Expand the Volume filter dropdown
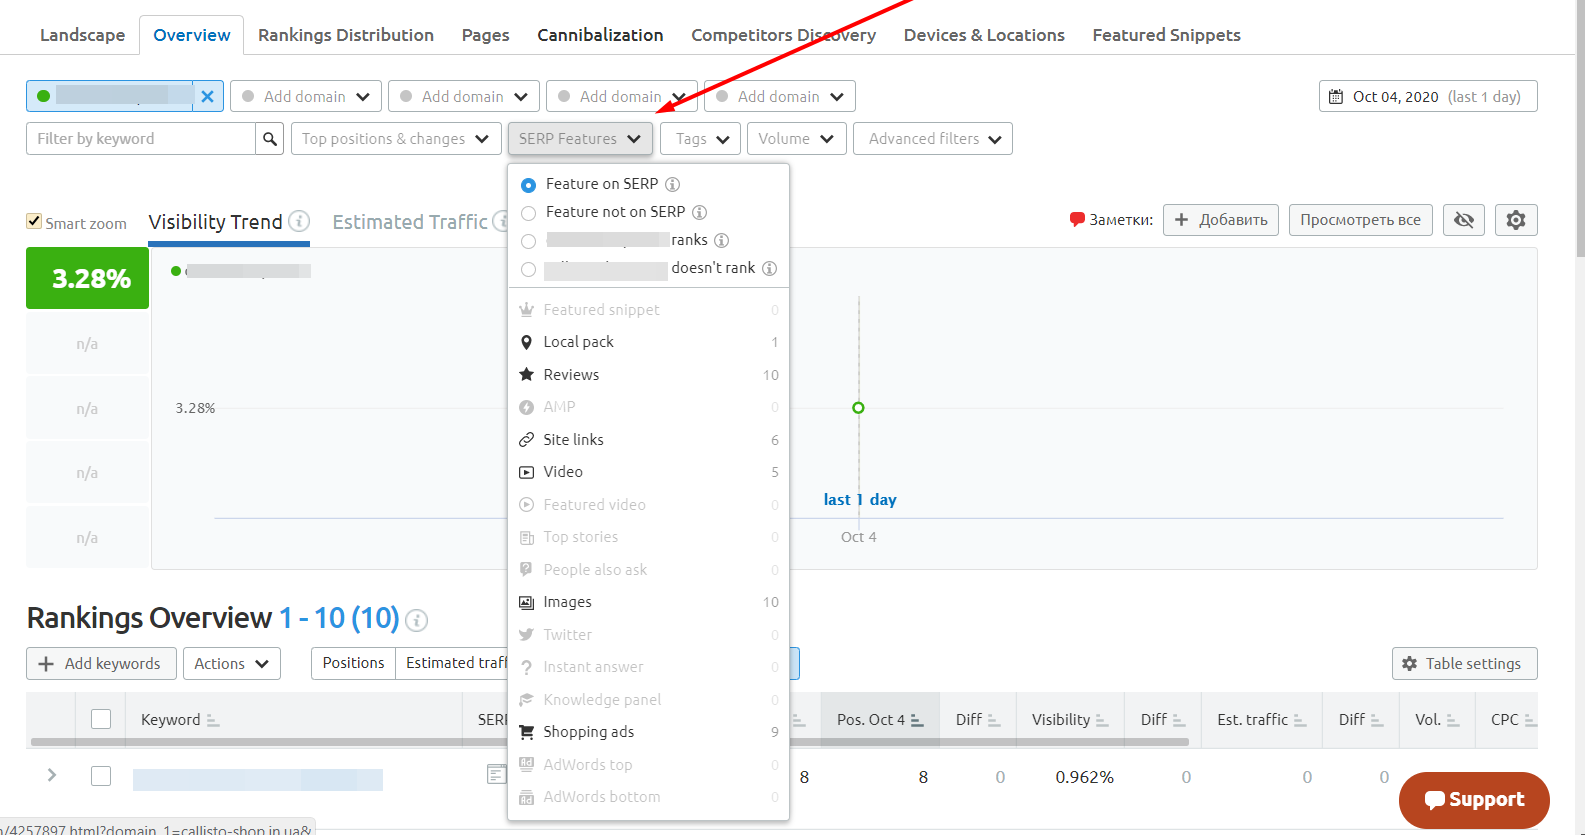Image resolution: width=1585 pixels, height=835 pixels. (x=796, y=139)
